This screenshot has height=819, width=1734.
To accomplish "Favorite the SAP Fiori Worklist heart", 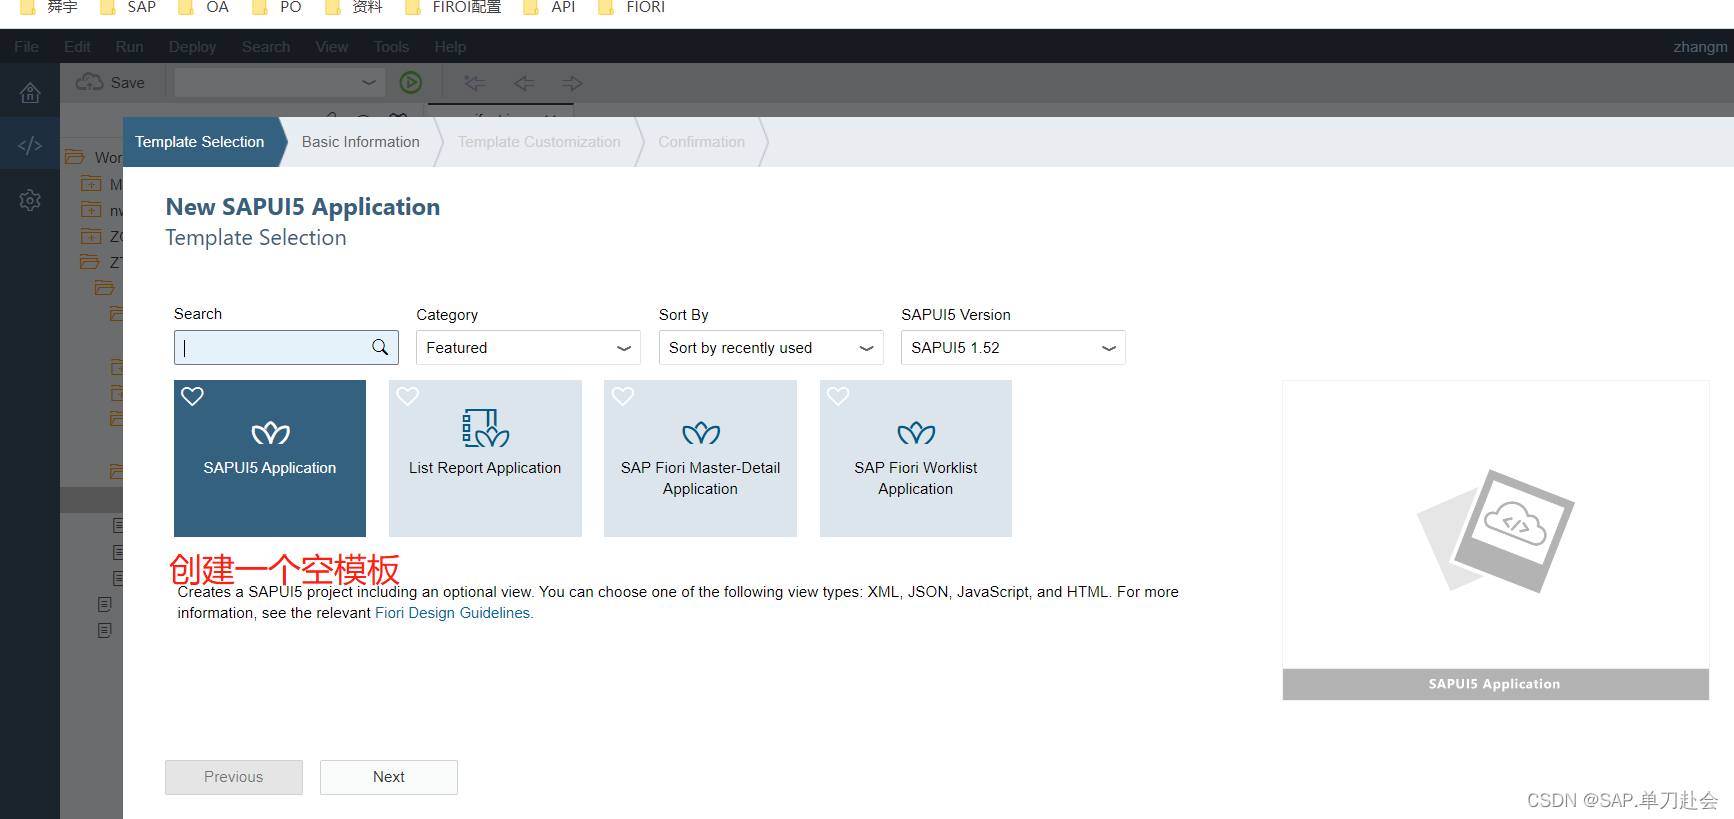I will tap(838, 396).
